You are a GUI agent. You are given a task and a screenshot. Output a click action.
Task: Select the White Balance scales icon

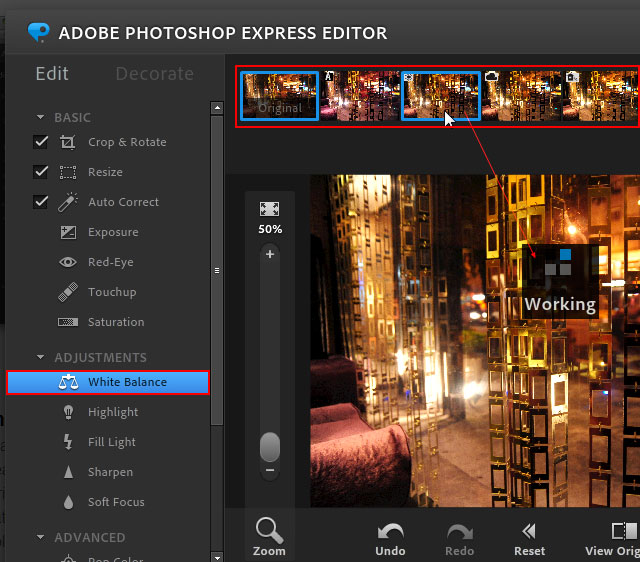tap(68, 382)
